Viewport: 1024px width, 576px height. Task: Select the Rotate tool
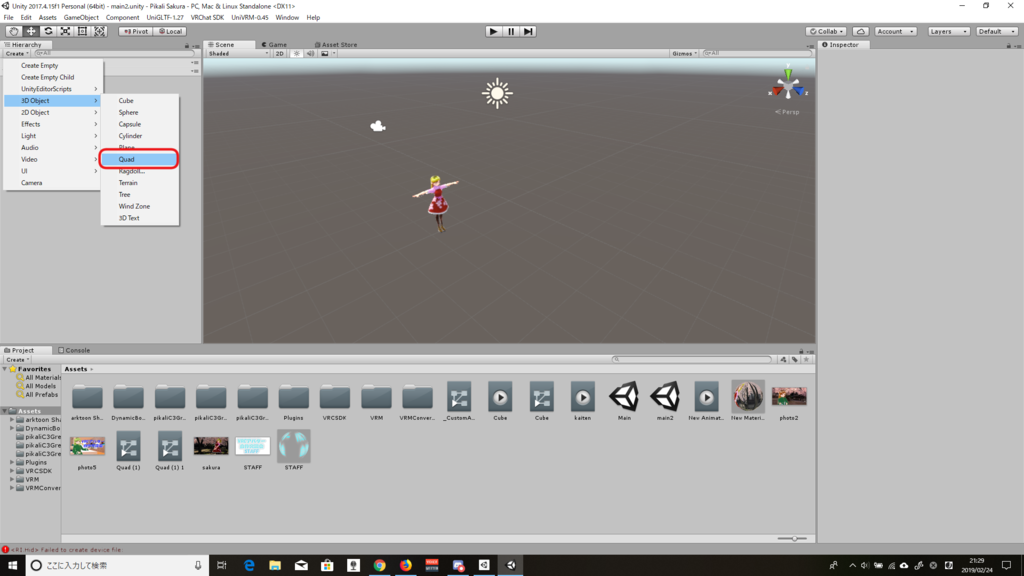click(x=48, y=31)
